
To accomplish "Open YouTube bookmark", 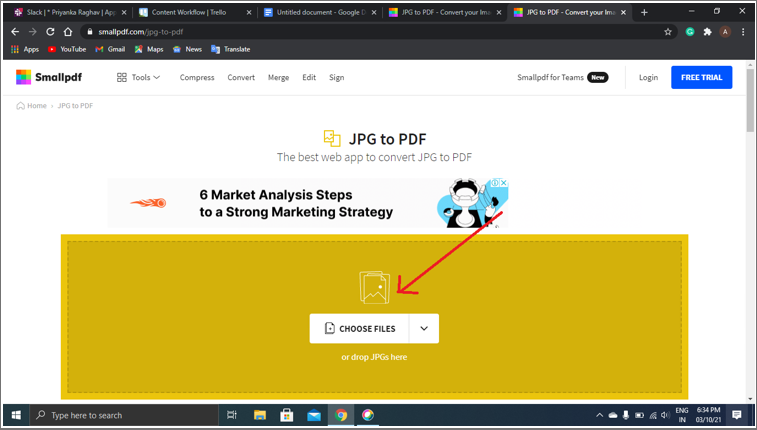I will pyautogui.click(x=67, y=49).
